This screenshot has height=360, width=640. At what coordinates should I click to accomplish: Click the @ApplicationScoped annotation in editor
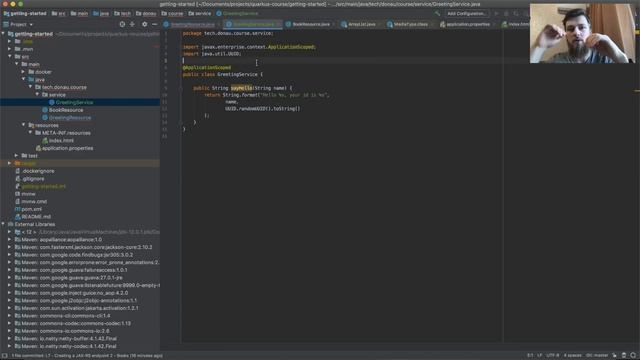[207, 68]
